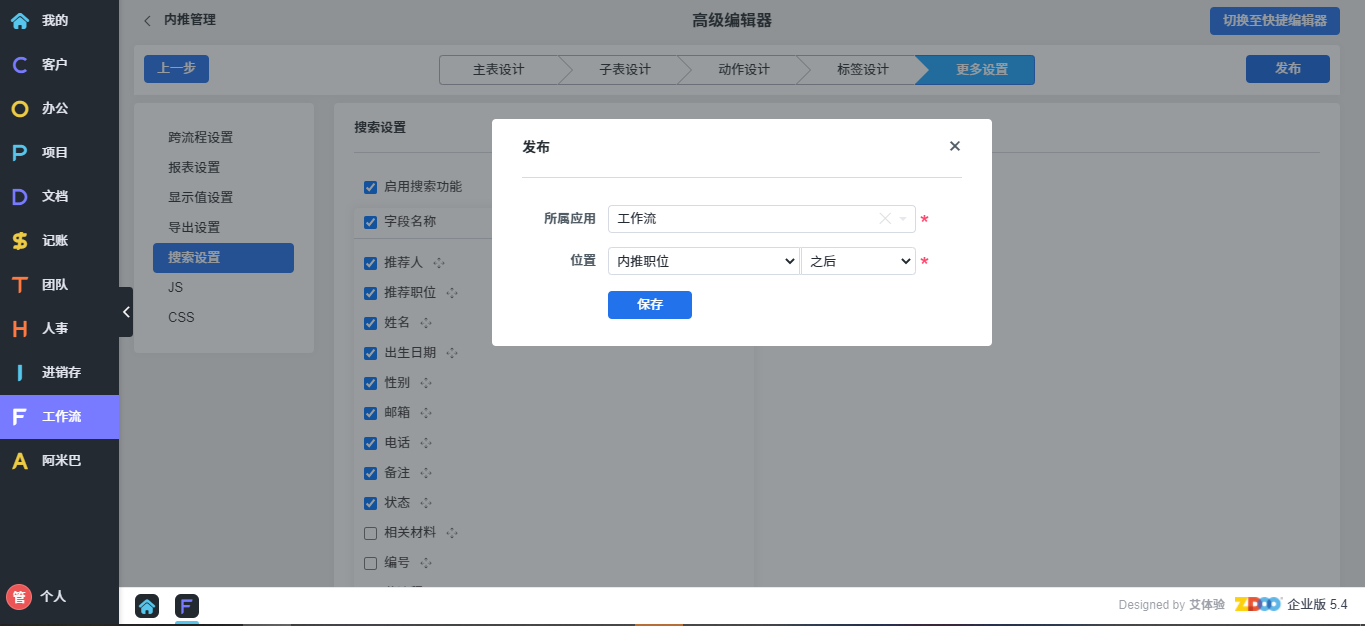Click the 我的 home icon in the sidebar
This screenshot has width=1365, height=626.
click(x=20, y=20)
